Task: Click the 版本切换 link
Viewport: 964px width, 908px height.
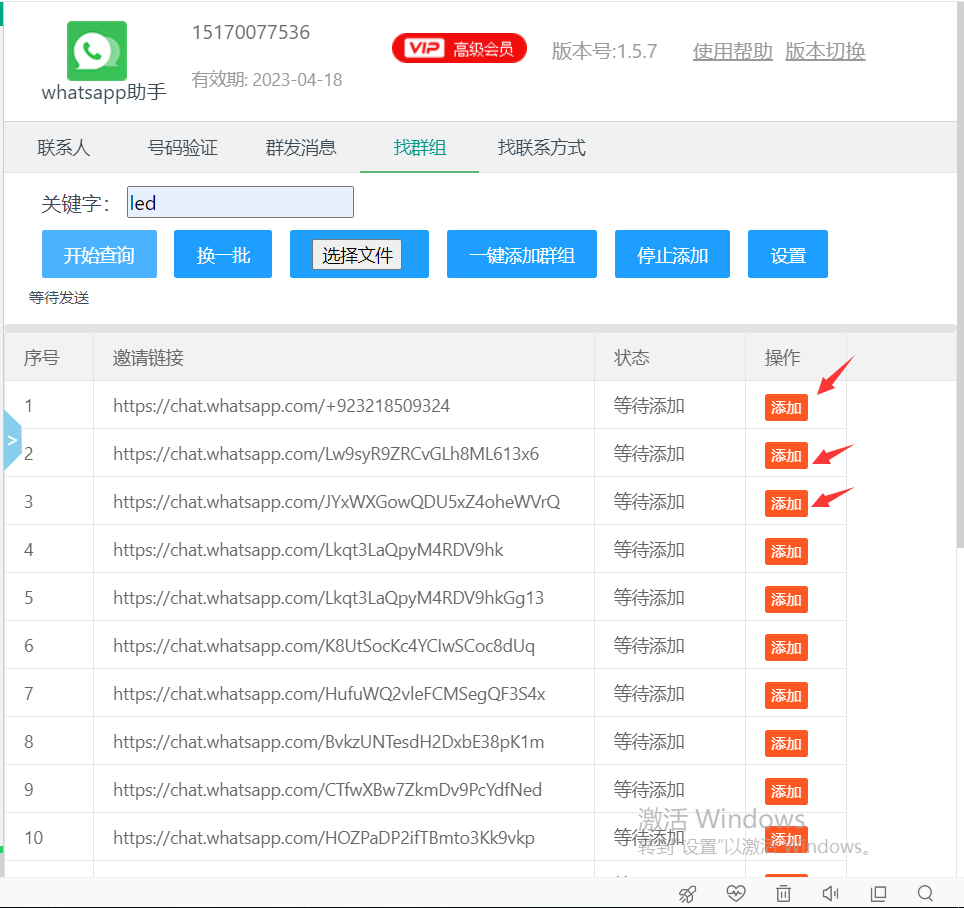Action: (x=825, y=51)
